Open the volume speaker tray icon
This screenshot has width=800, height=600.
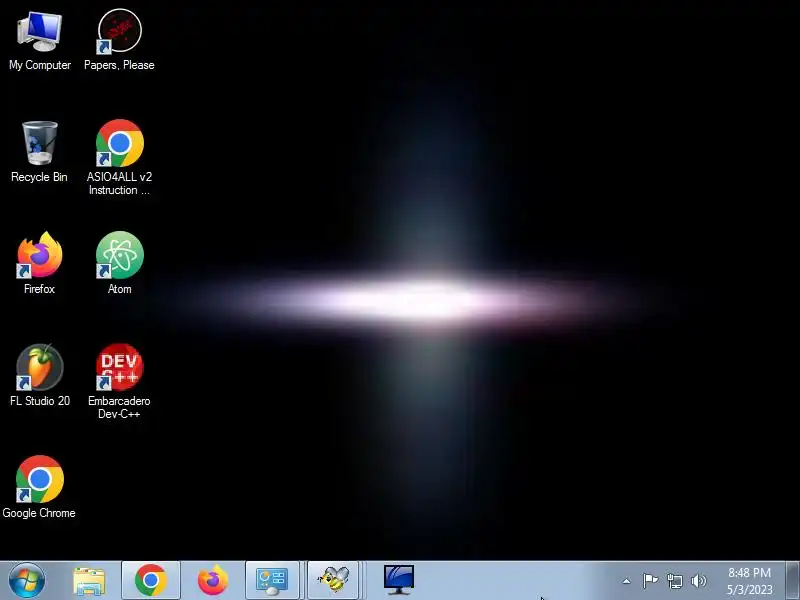pyautogui.click(x=699, y=581)
